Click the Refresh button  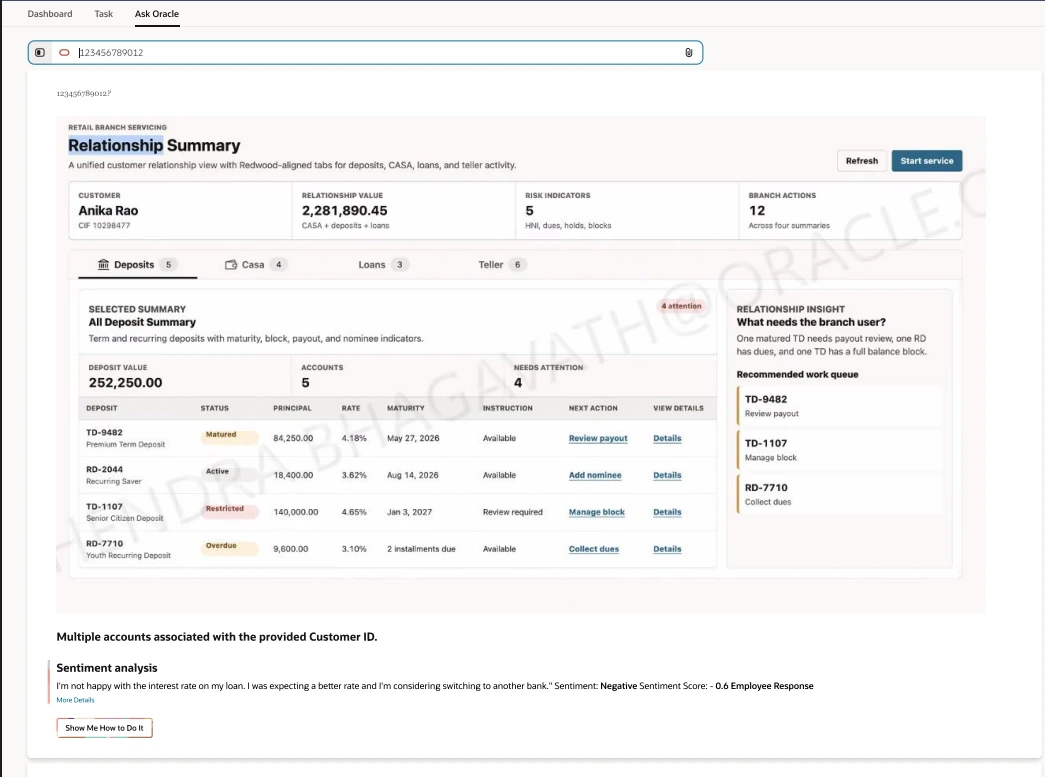[x=862, y=161]
